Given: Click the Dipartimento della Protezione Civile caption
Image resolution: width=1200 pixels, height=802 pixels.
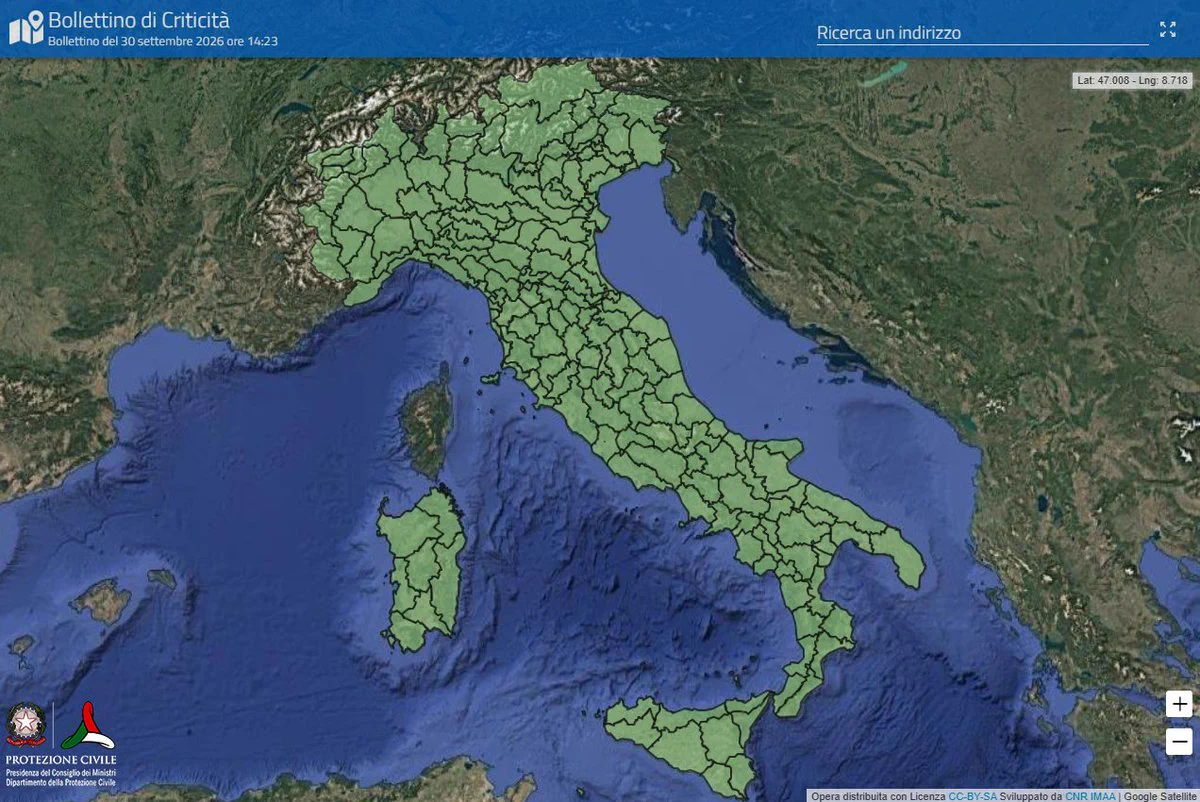Looking at the screenshot, I should pos(61,782).
